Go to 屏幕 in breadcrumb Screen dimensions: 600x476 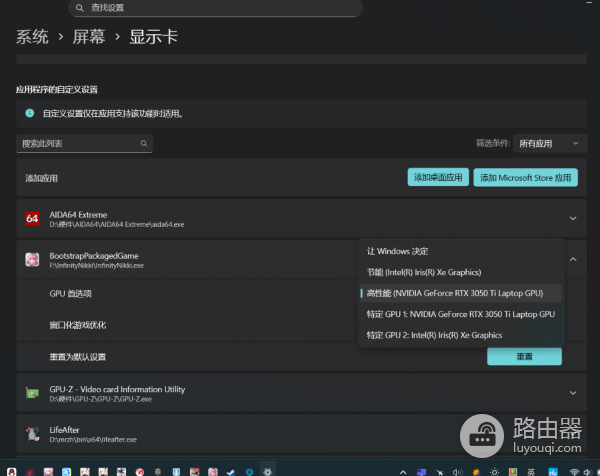[x=89, y=37]
